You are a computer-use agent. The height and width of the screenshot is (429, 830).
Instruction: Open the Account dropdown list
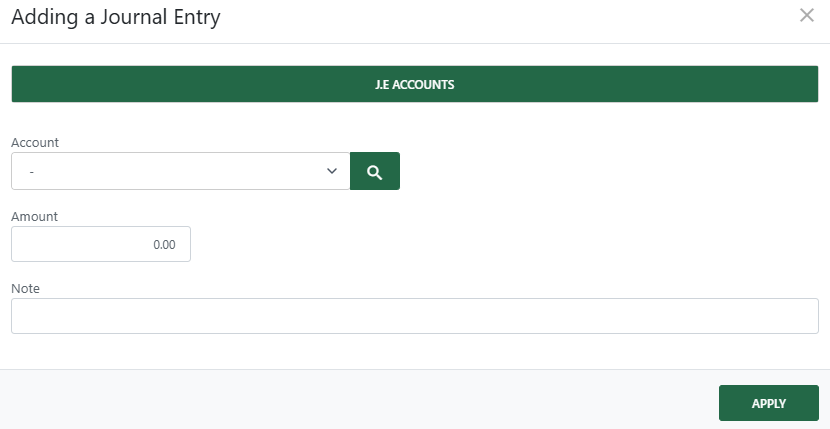pos(180,171)
